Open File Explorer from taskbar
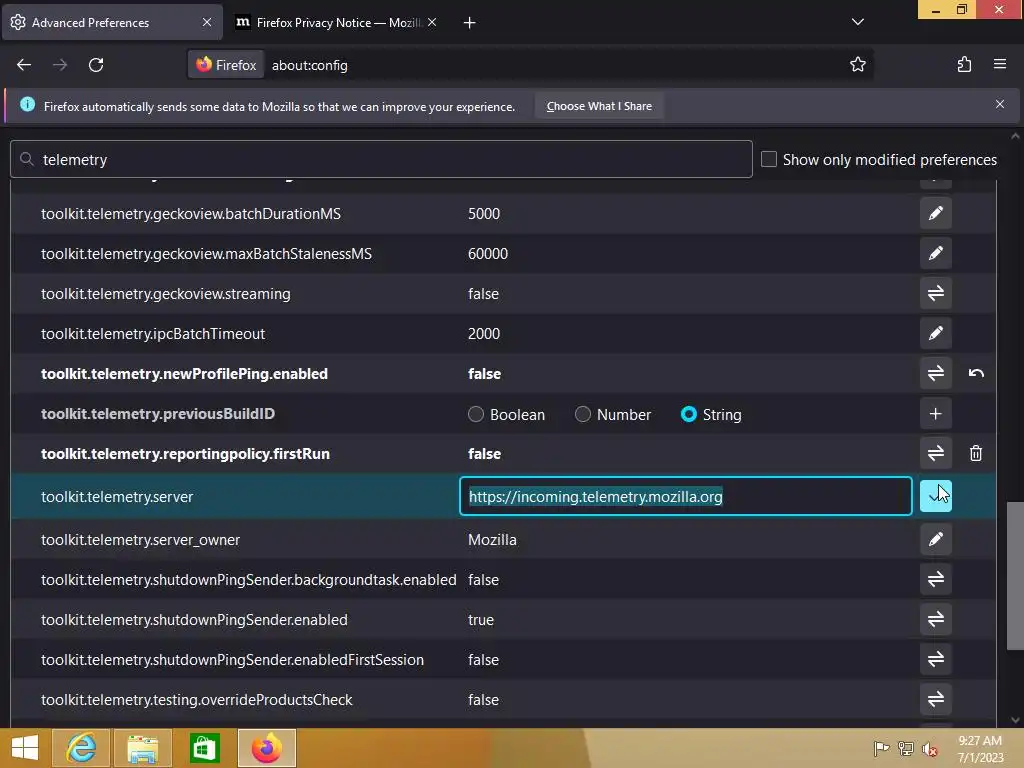This screenshot has width=1024, height=768. click(x=143, y=748)
